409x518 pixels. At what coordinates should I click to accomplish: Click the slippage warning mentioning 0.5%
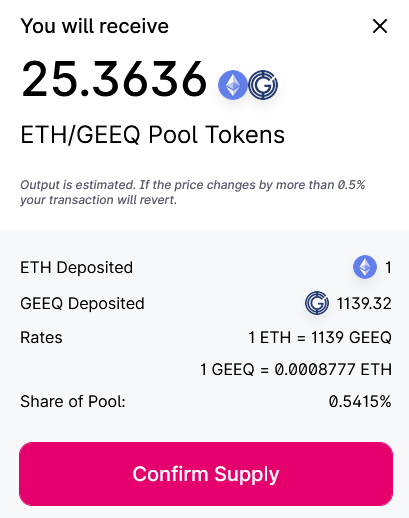193,192
